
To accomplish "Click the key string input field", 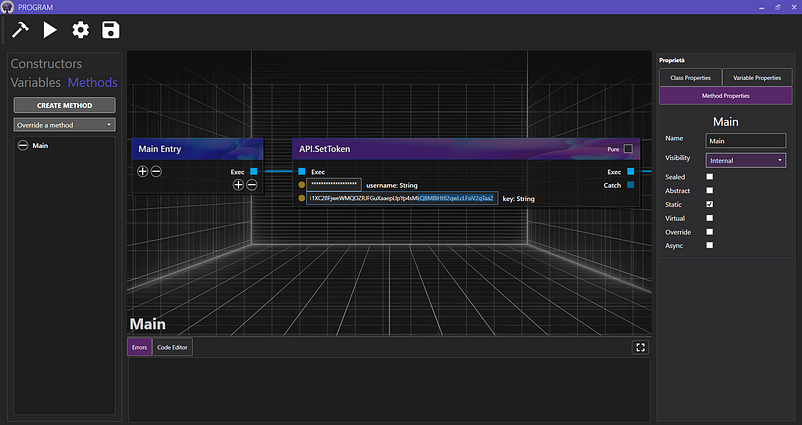I will (402, 198).
